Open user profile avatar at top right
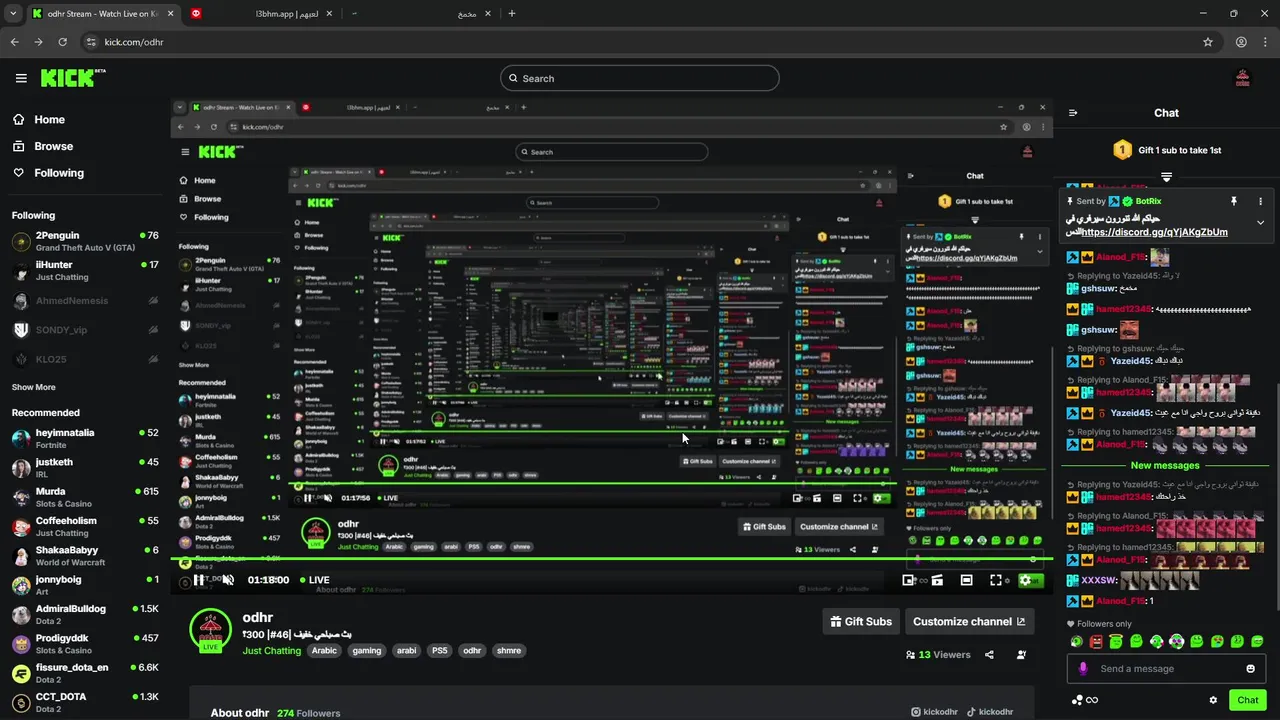The height and width of the screenshot is (720, 1280). click(1243, 78)
